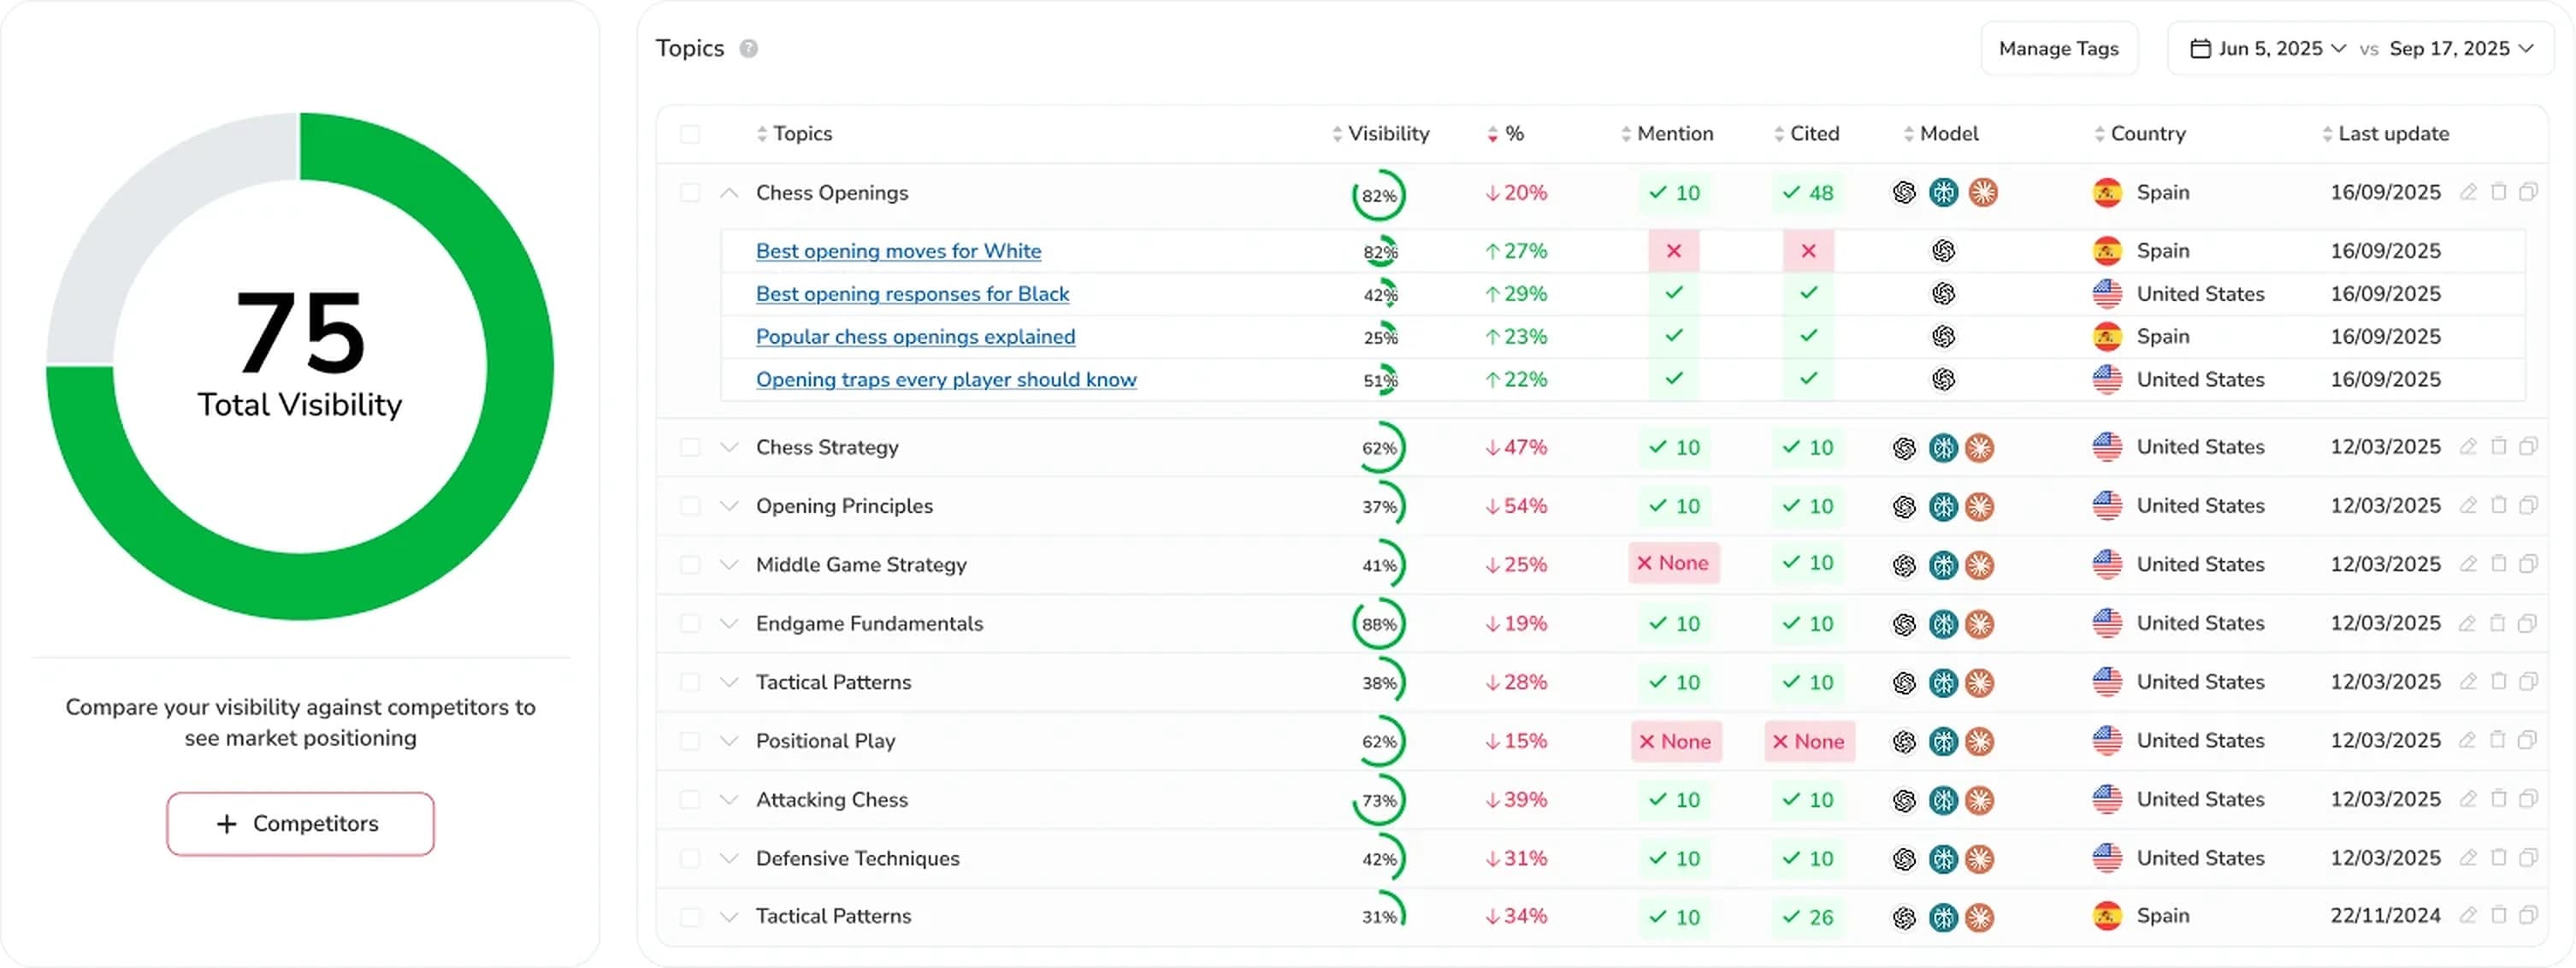Image resolution: width=2576 pixels, height=968 pixels.
Task: Click ChatGPT model icon in Chess Openings row
Action: point(1904,192)
